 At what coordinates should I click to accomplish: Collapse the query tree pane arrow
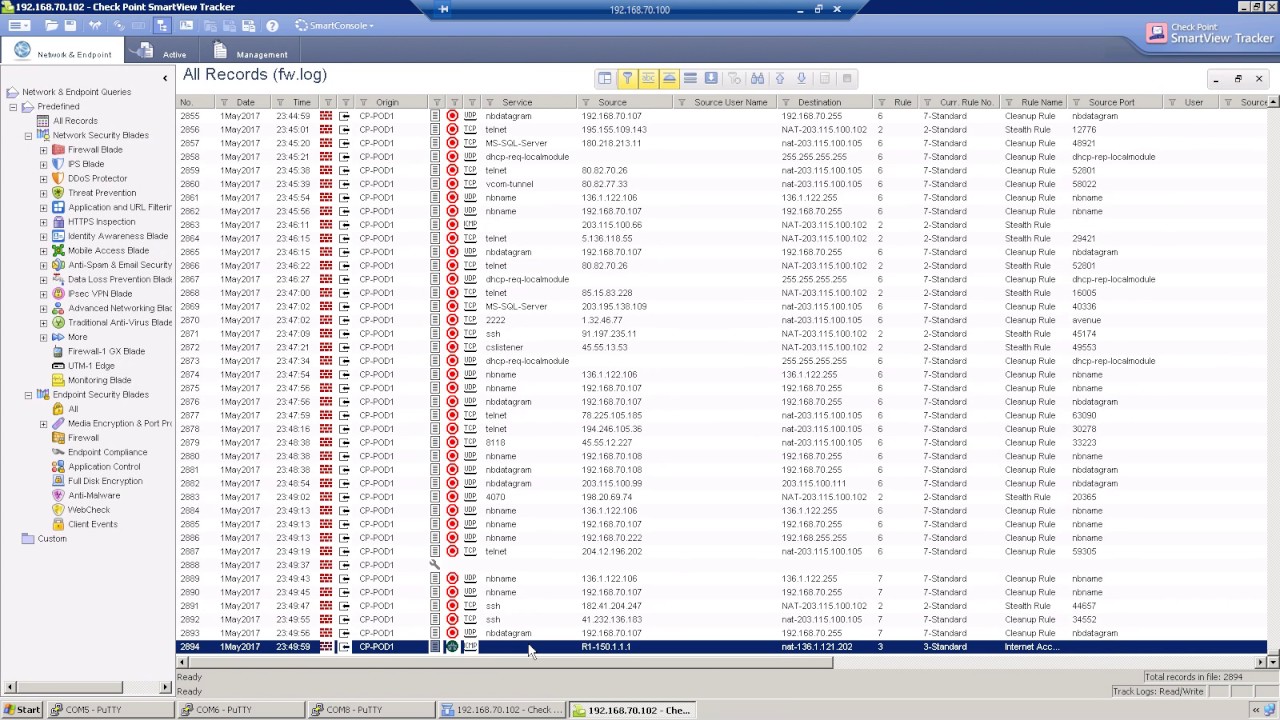165,78
